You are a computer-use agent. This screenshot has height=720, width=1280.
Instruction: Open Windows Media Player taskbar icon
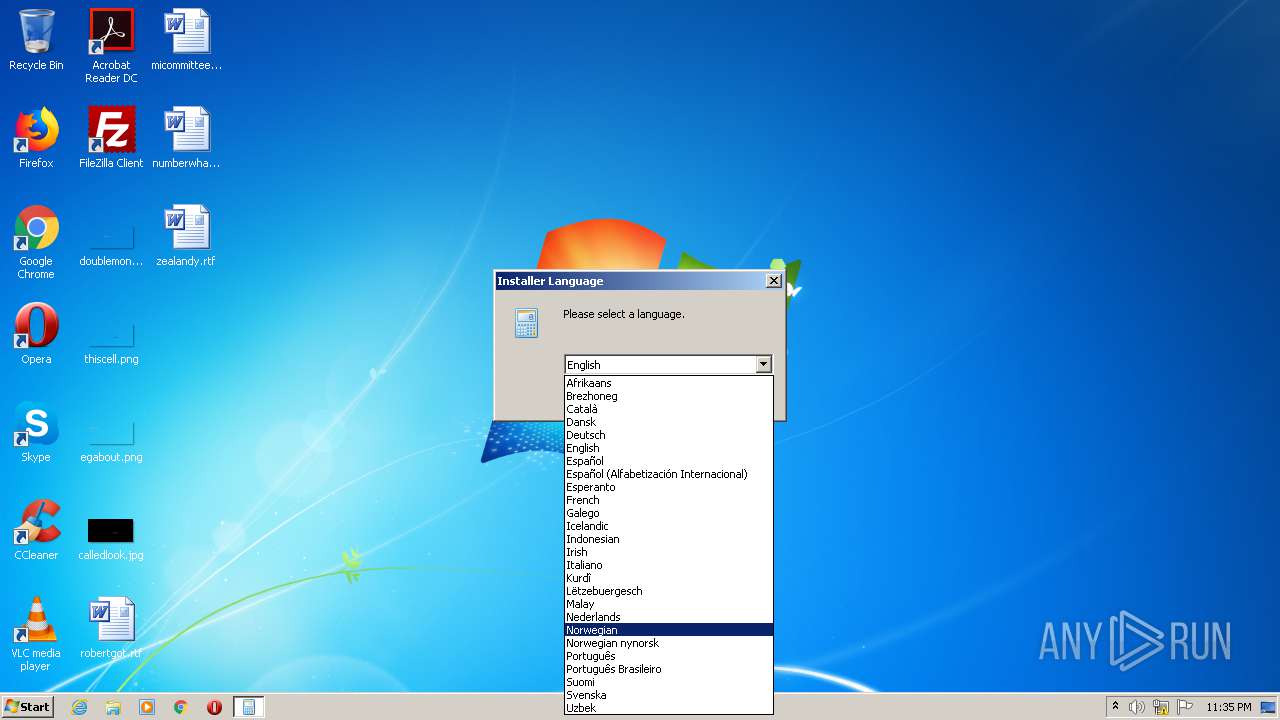(x=147, y=707)
